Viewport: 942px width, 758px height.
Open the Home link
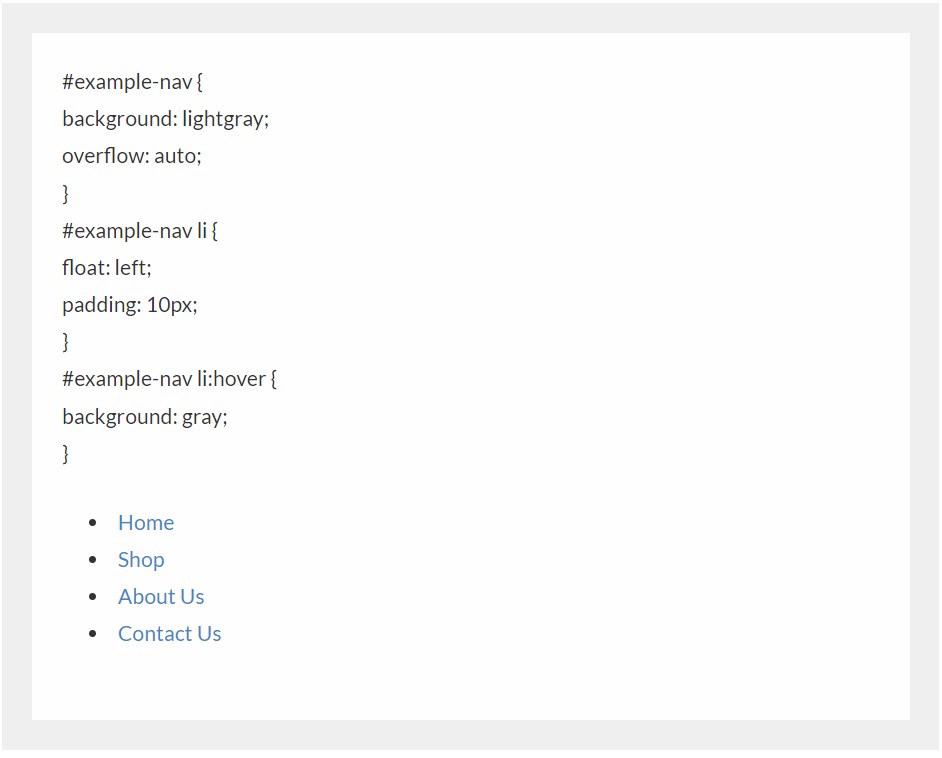pos(146,523)
